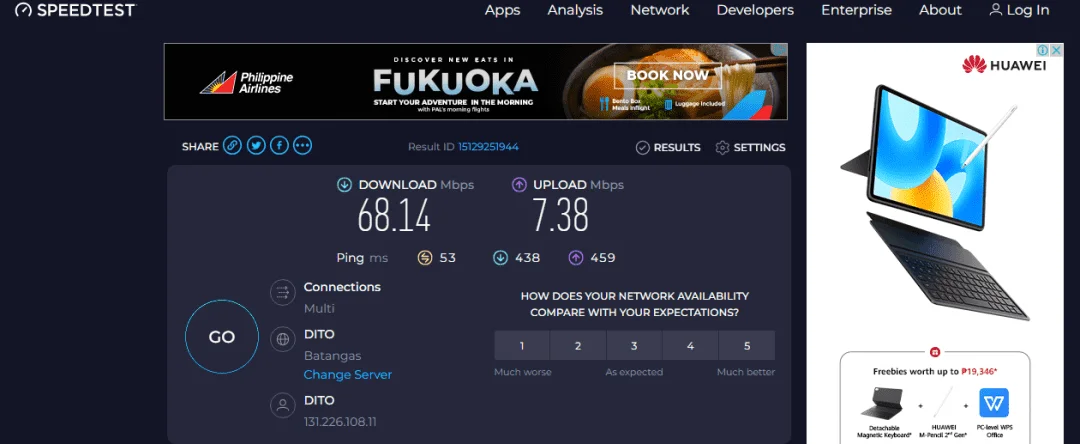This screenshot has height=444, width=1080.
Task: Click the Philippine Airlines logo in banner
Action: point(247,83)
